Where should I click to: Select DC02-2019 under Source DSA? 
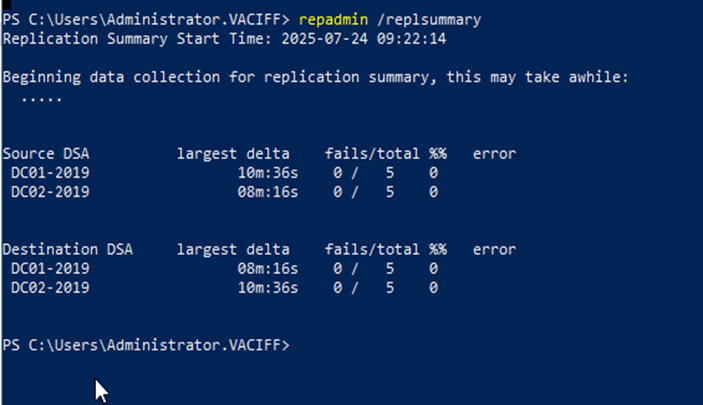pos(50,192)
